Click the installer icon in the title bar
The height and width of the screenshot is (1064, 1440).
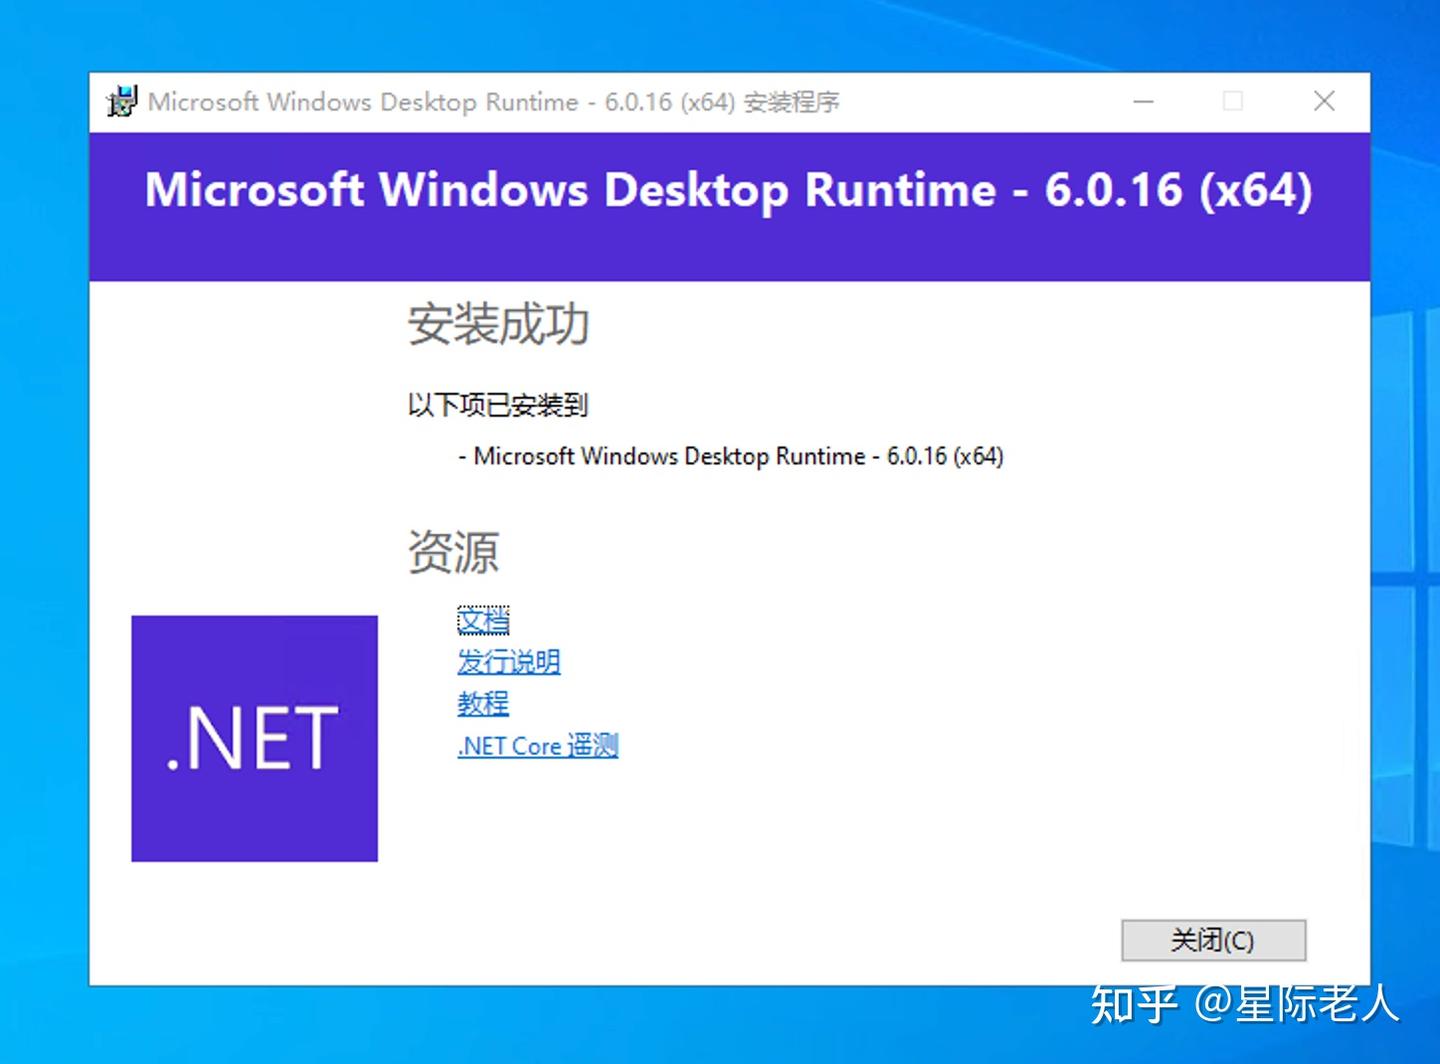[x=121, y=101]
